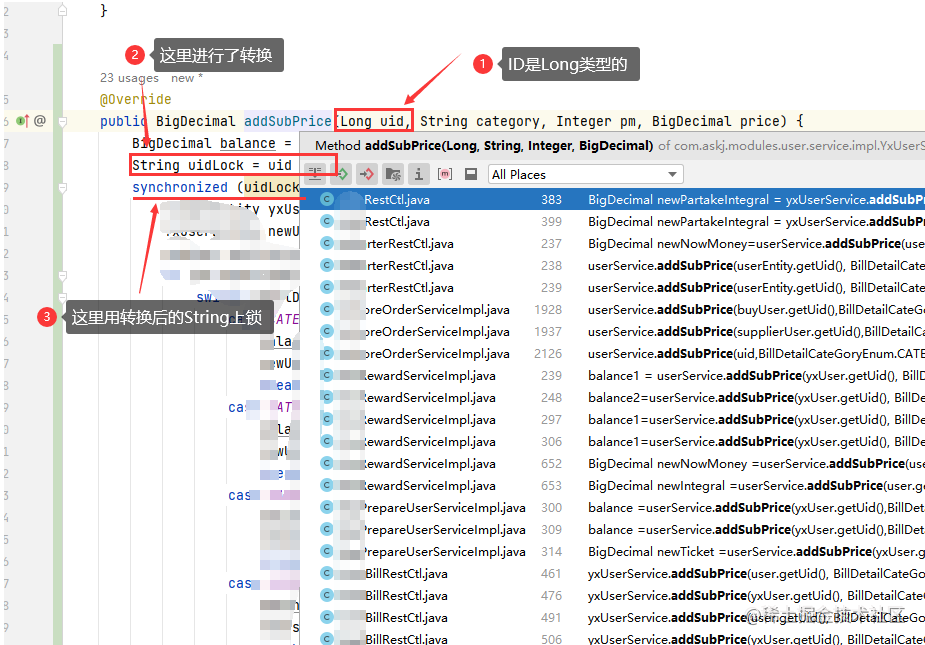
Task: Select PrepareUserServiceImpl.java line 314 usage
Action: [x=612, y=552]
